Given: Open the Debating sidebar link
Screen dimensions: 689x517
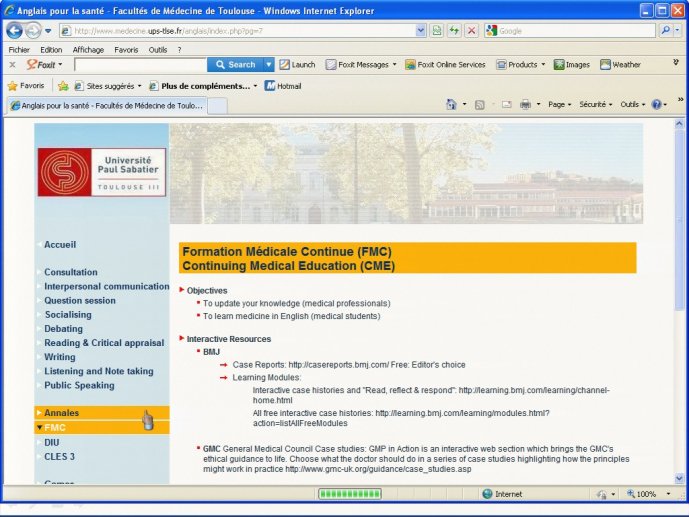Looking at the screenshot, I should tap(63, 329).
